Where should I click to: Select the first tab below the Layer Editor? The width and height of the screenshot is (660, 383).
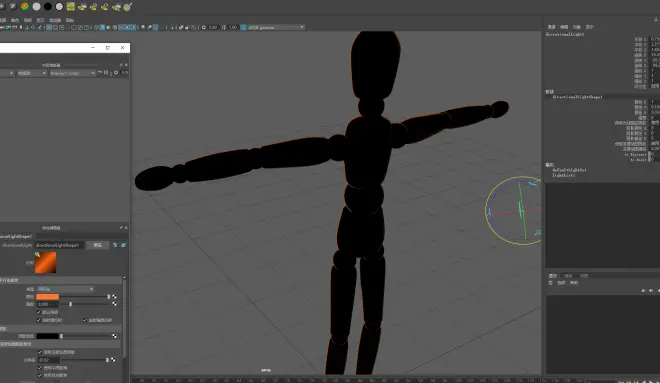[x=553, y=276]
